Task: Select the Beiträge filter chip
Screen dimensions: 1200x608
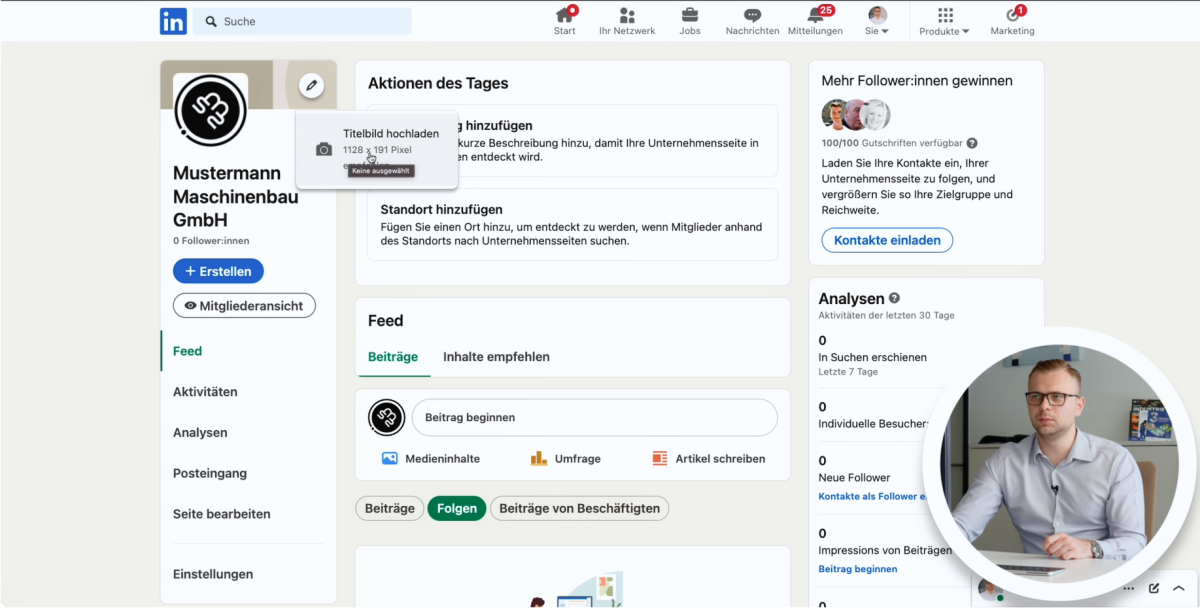Action: (x=389, y=508)
